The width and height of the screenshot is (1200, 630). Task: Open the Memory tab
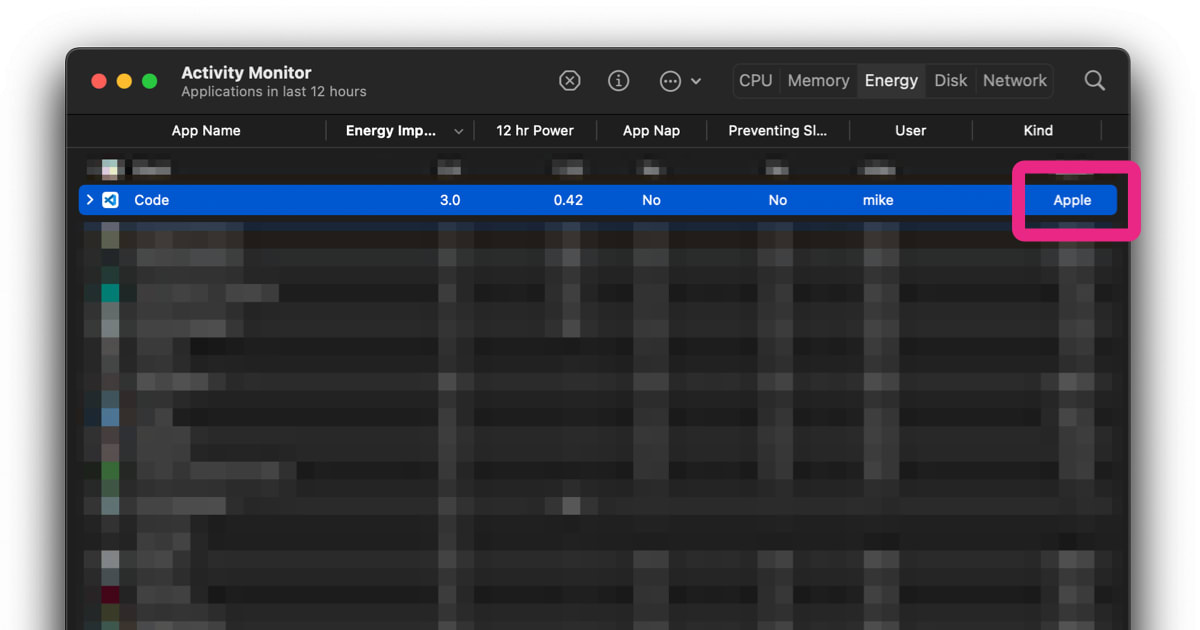point(818,81)
